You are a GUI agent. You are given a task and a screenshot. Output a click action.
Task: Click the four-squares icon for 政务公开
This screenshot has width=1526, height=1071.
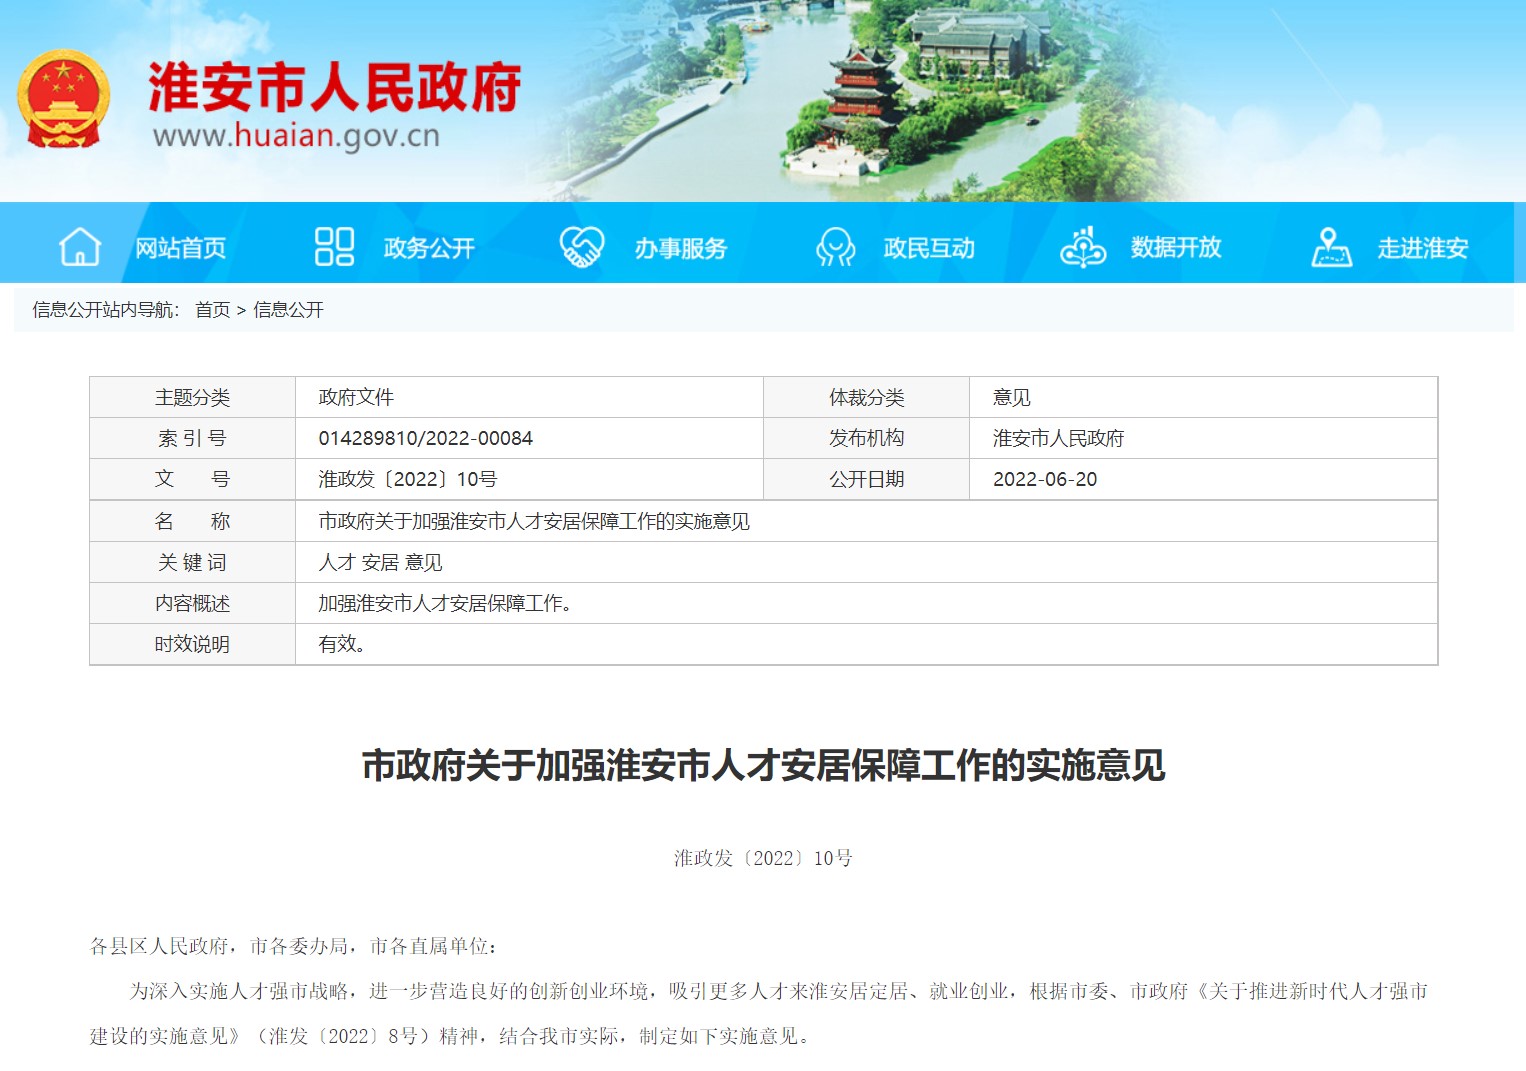pyautogui.click(x=334, y=247)
